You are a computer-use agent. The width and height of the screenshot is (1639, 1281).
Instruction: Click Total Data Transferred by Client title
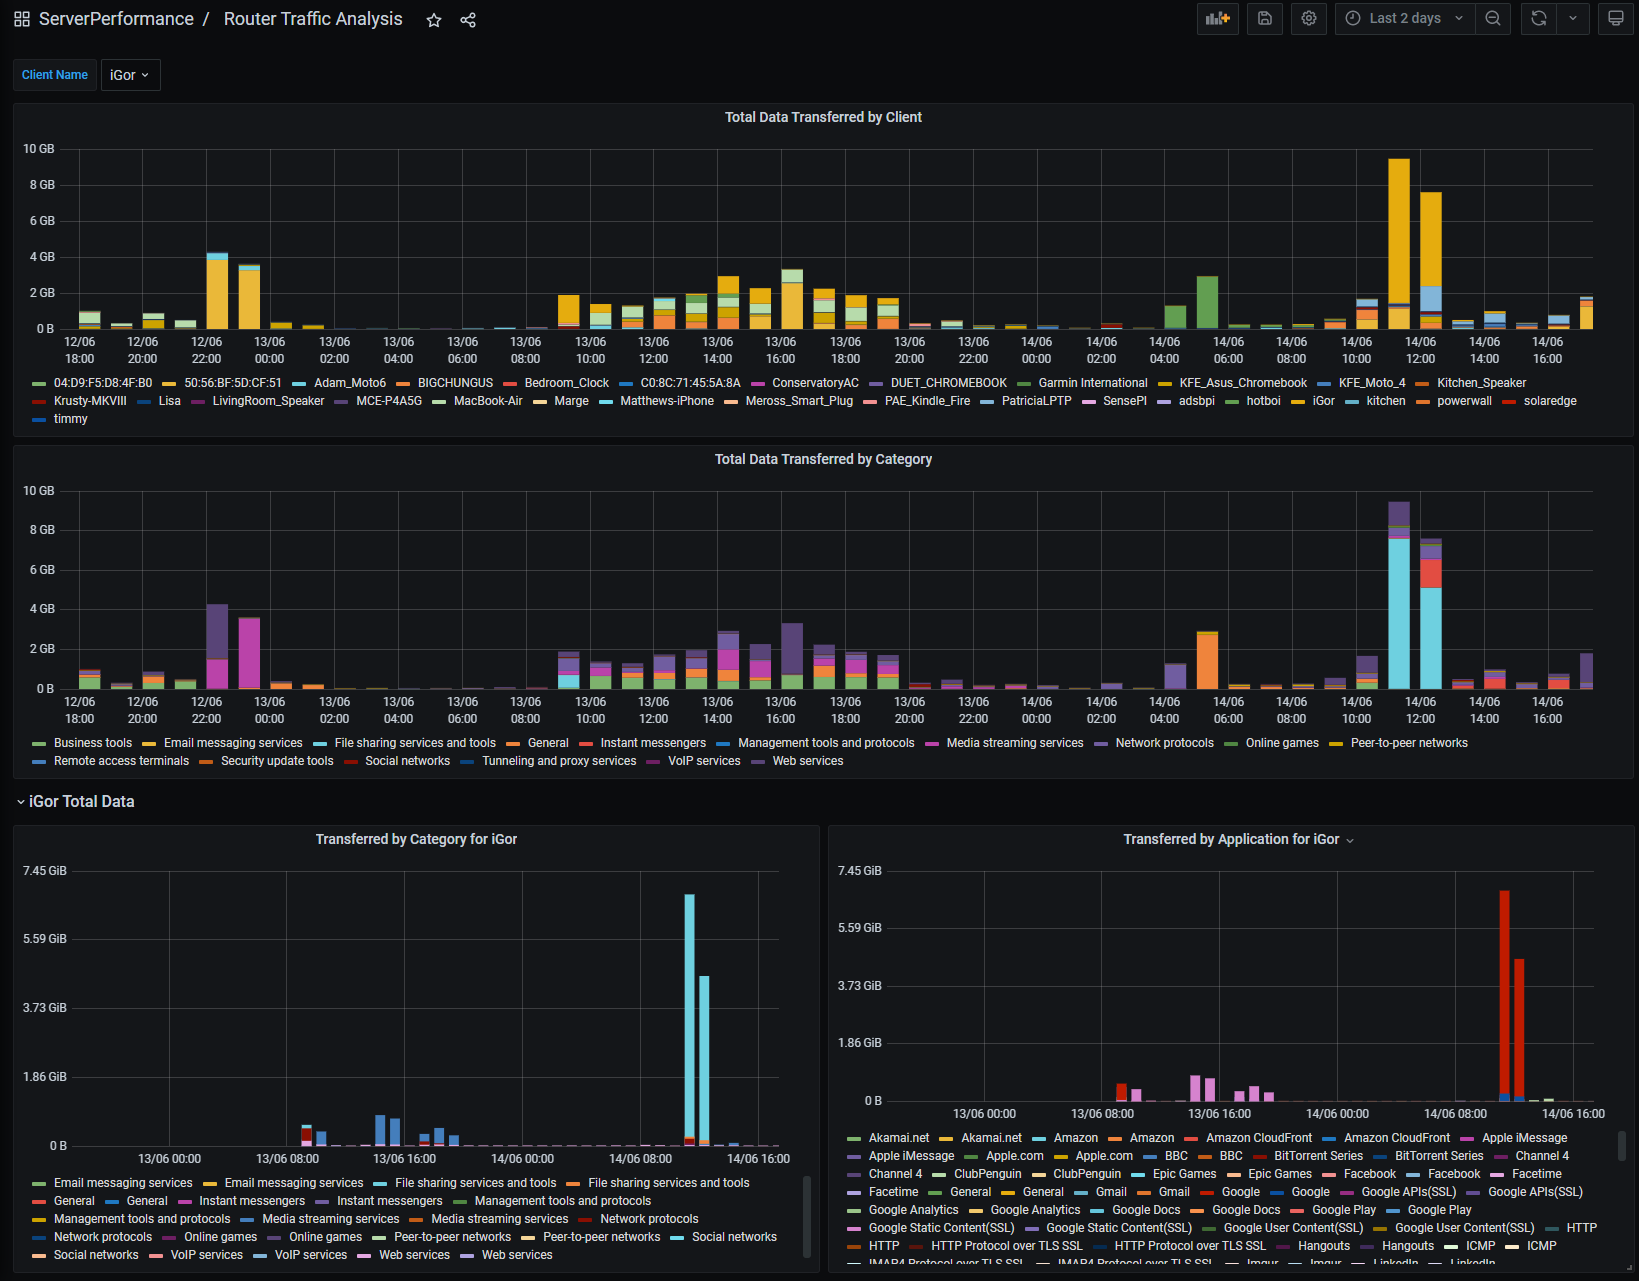[x=823, y=117]
